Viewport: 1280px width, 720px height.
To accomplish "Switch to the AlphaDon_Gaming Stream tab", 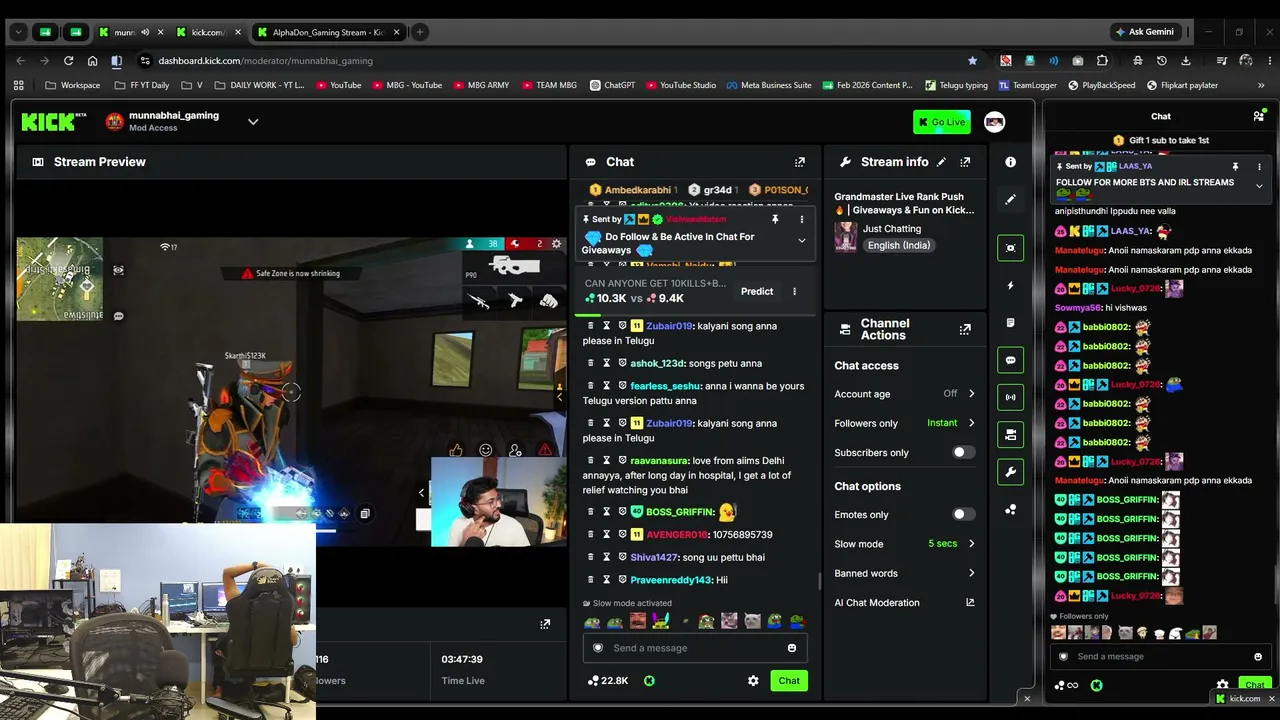I will 327,32.
